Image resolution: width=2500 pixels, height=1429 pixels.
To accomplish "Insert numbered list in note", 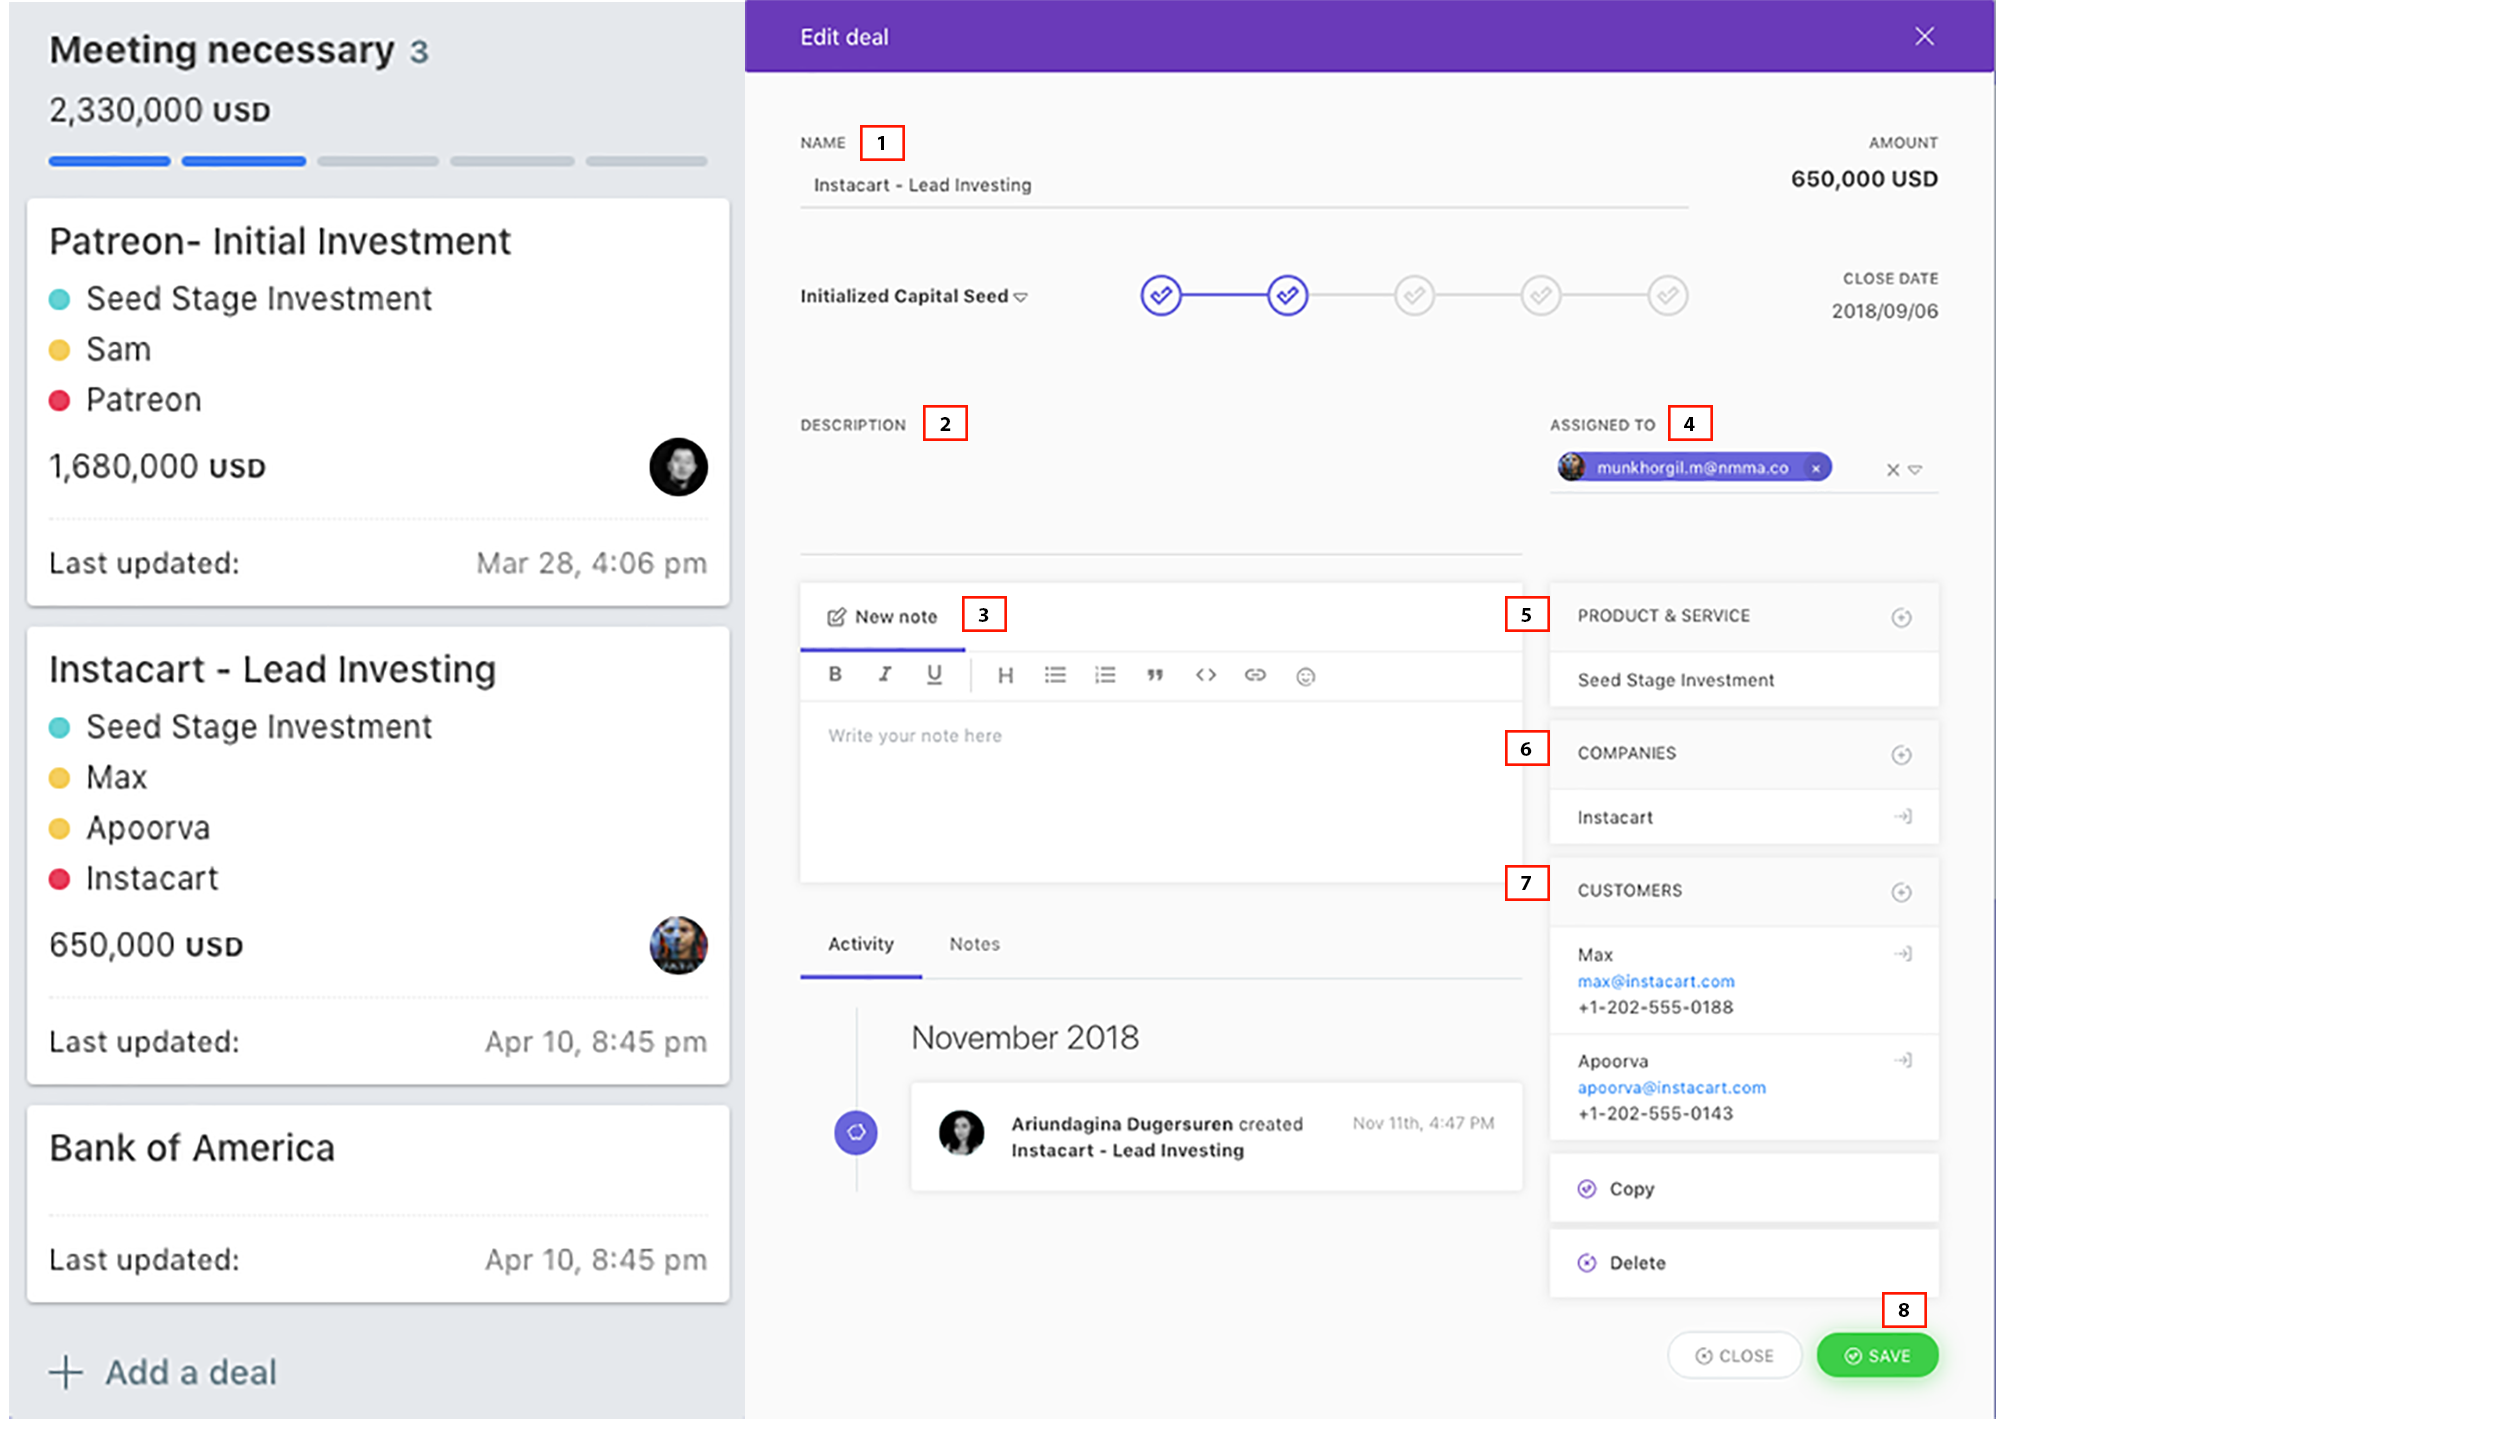I will tap(1105, 675).
